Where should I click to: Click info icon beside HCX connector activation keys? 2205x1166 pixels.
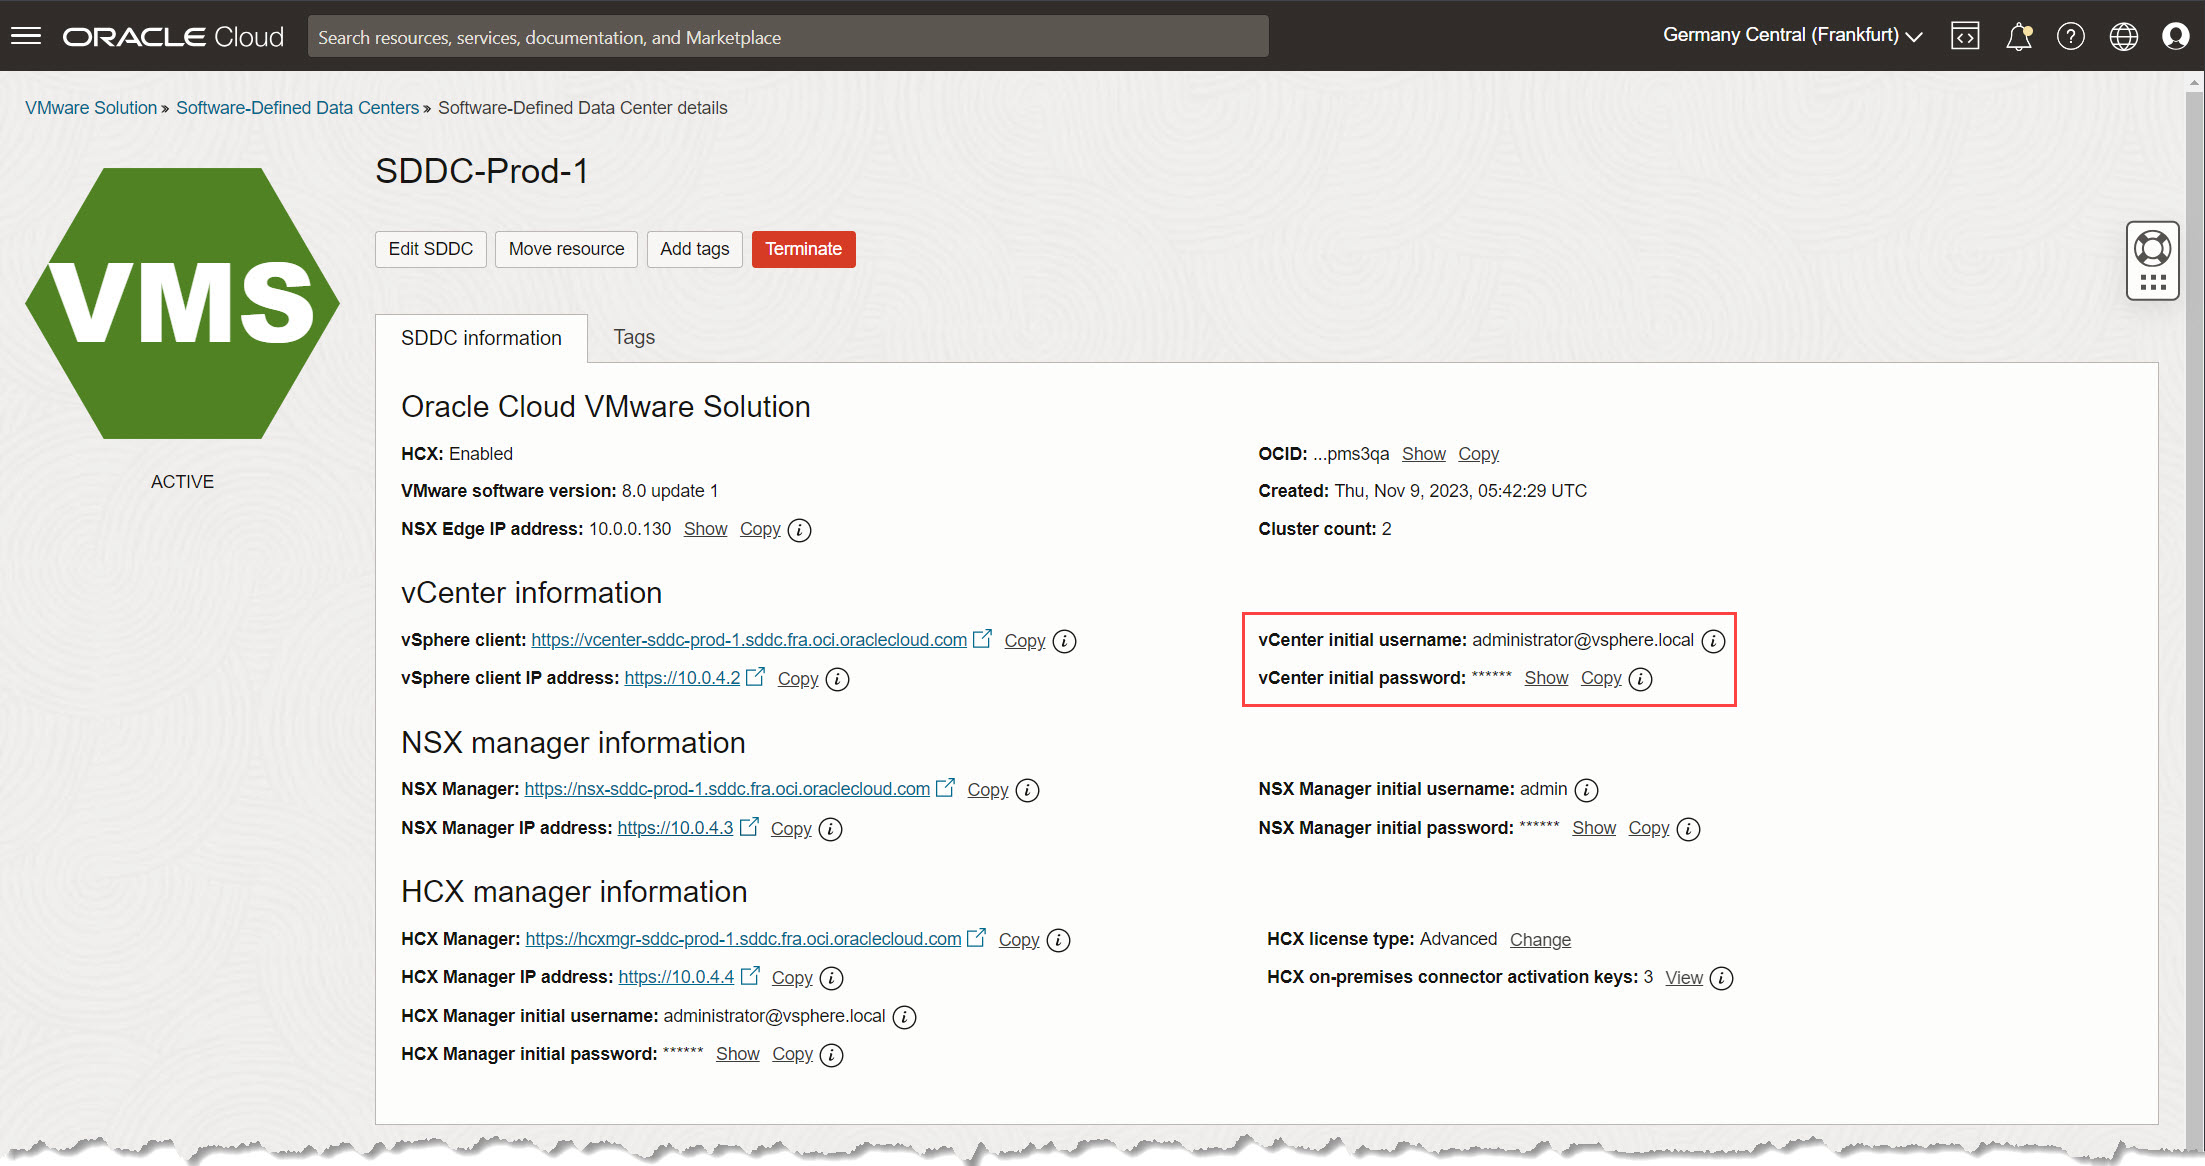coord(1721,978)
